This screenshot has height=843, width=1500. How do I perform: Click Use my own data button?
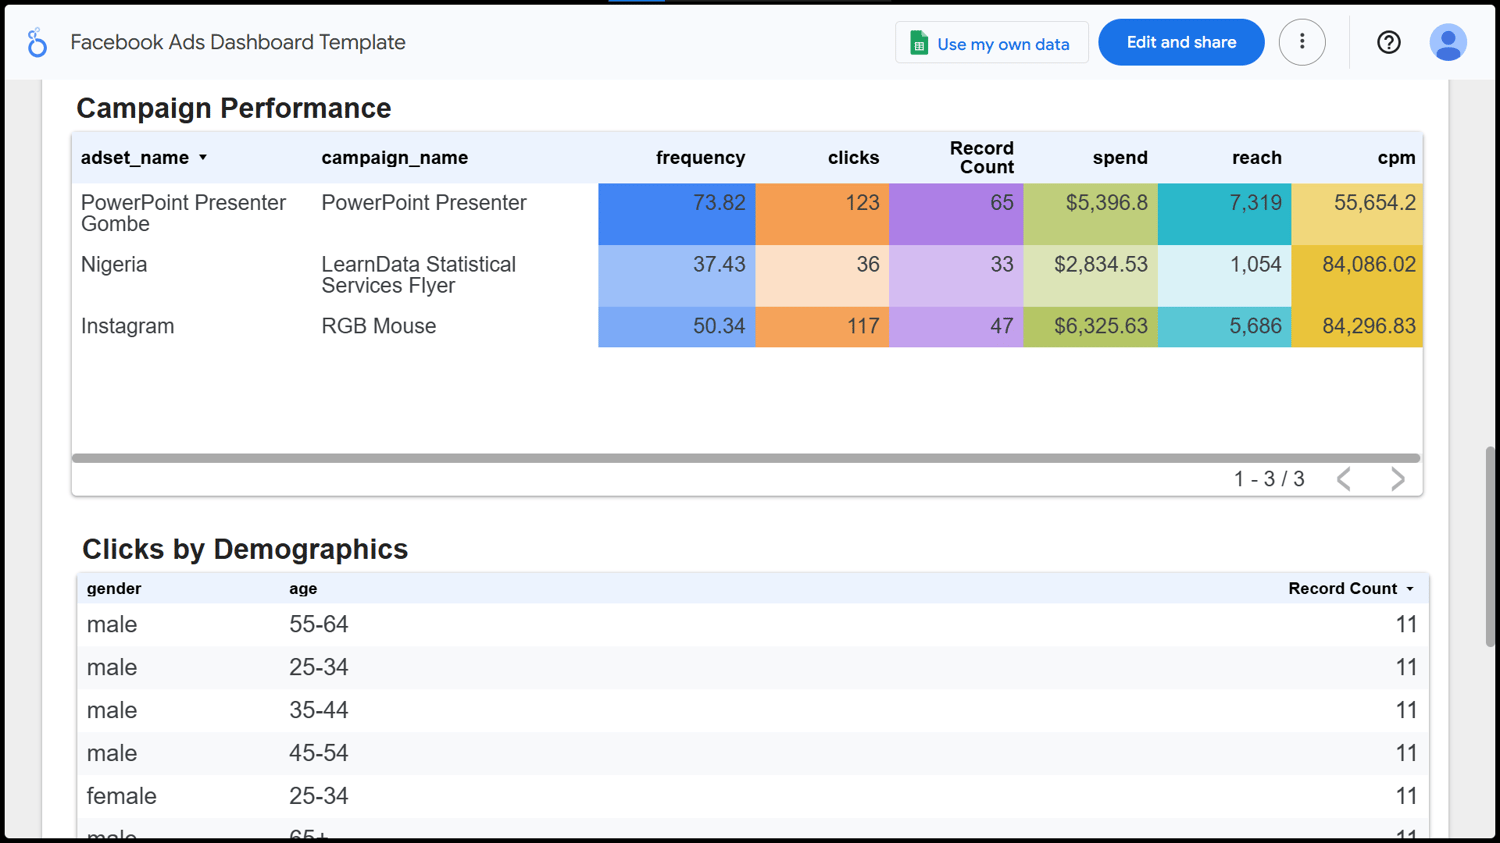(991, 43)
